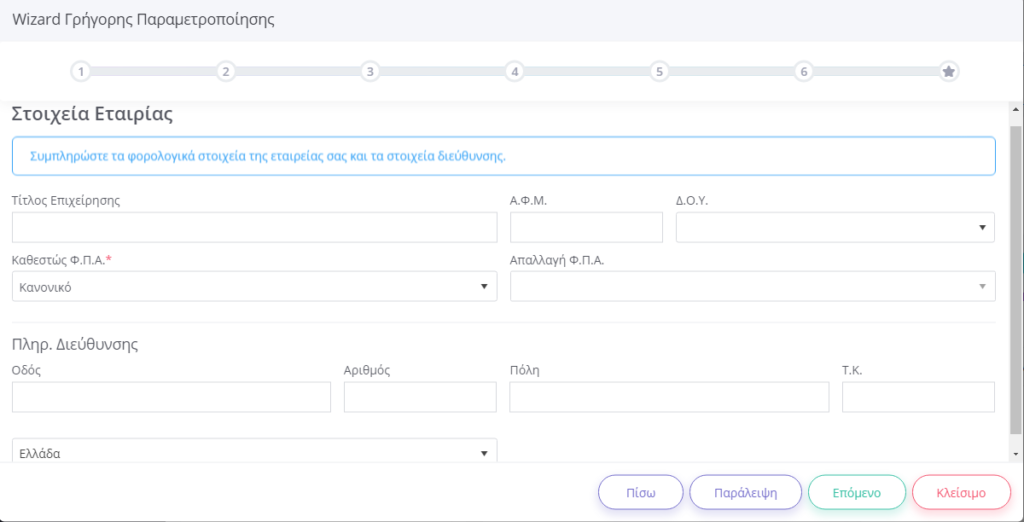Select the Αριθμός number field
Screen dimensions: 1024x522
point(420,397)
